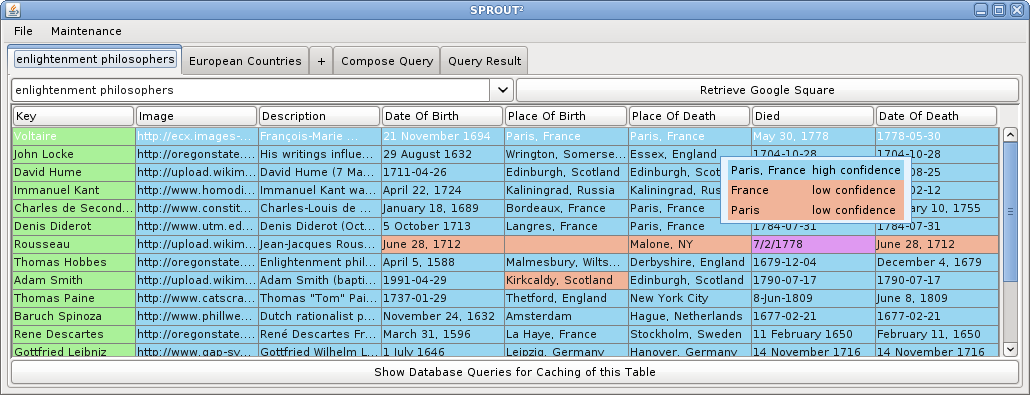Select the Baruch Spinoza key cell

74,316
